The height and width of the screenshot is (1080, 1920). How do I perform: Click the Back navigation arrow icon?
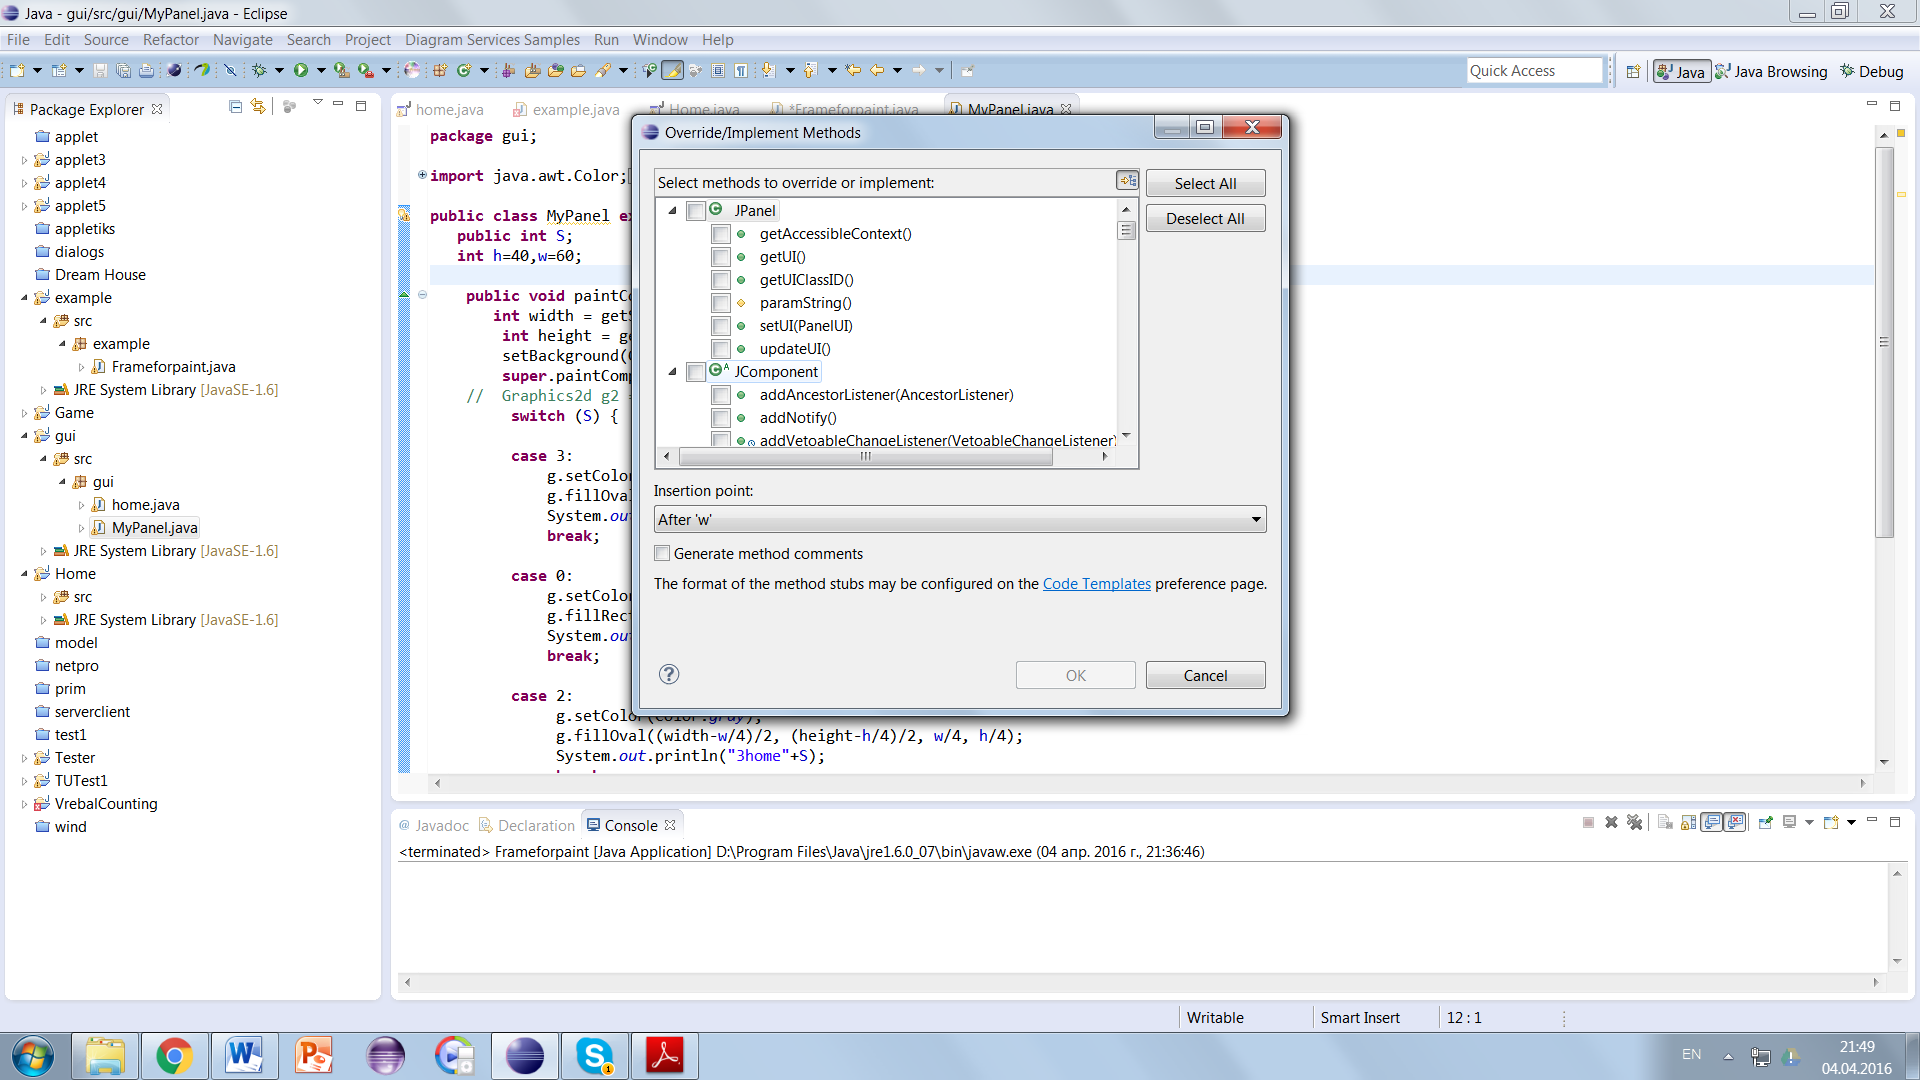(x=876, y=70)
